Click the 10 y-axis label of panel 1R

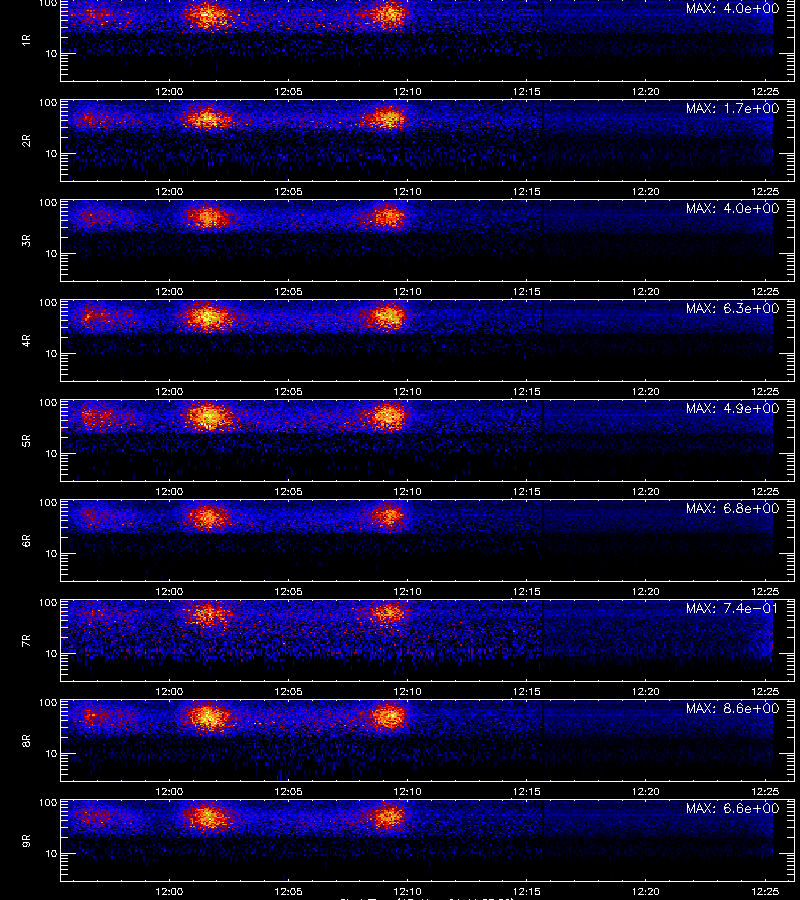[x=51, y=53]
